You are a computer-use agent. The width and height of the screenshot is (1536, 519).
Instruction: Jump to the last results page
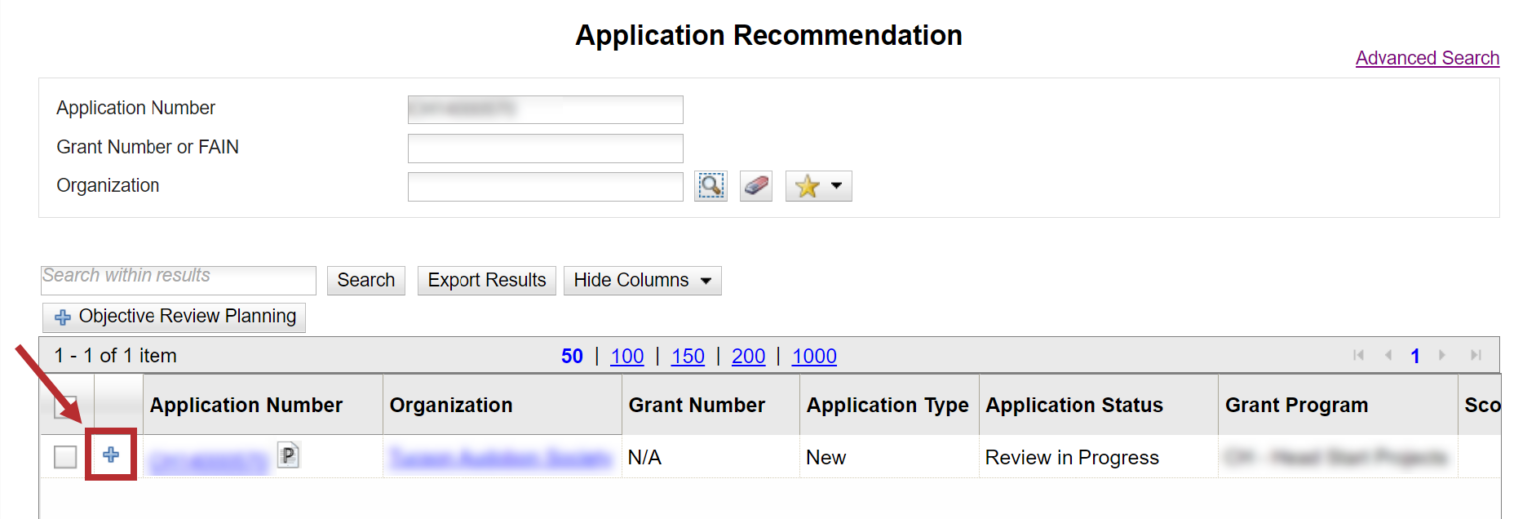click(x=1475, y=356)
